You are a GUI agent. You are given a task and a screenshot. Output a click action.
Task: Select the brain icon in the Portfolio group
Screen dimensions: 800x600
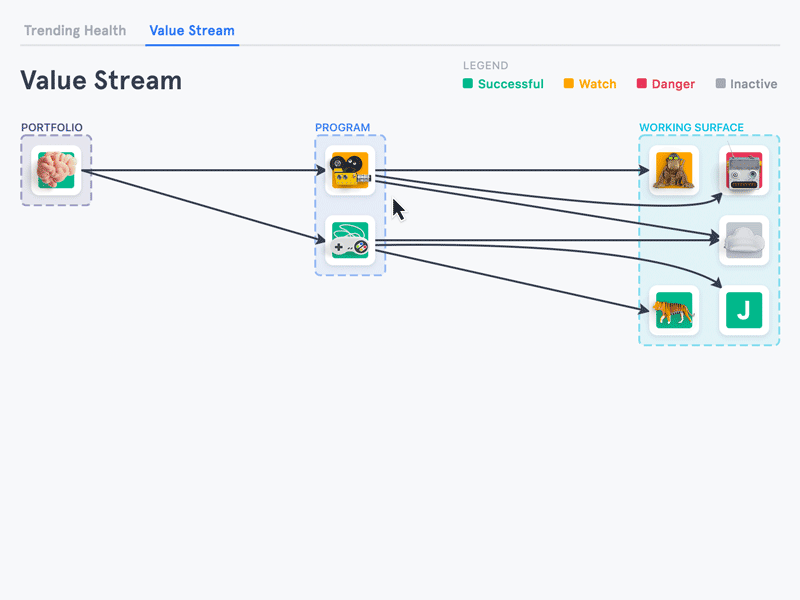[x=55, y=169]
